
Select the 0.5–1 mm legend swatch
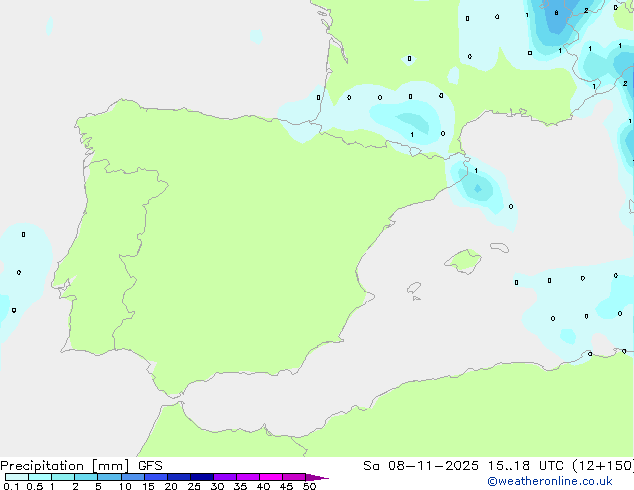click(x=40, y=477)
